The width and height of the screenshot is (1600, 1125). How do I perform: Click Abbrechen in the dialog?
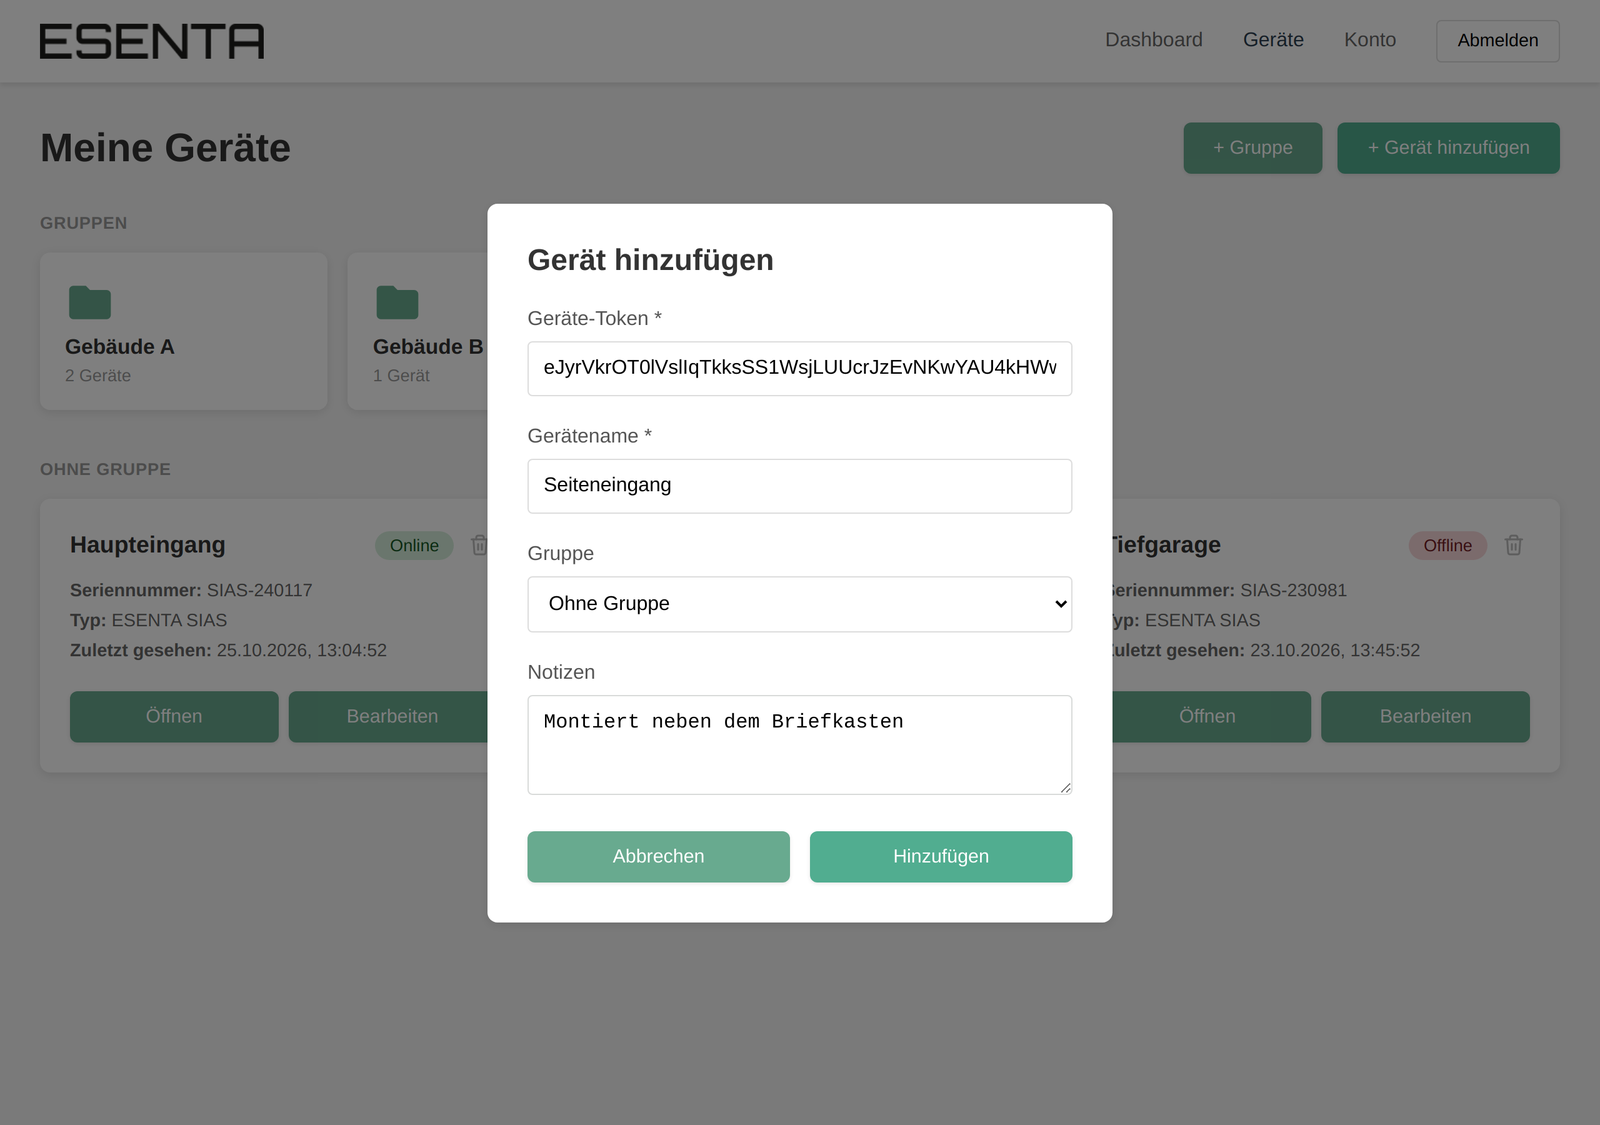(x=659, y=857)
